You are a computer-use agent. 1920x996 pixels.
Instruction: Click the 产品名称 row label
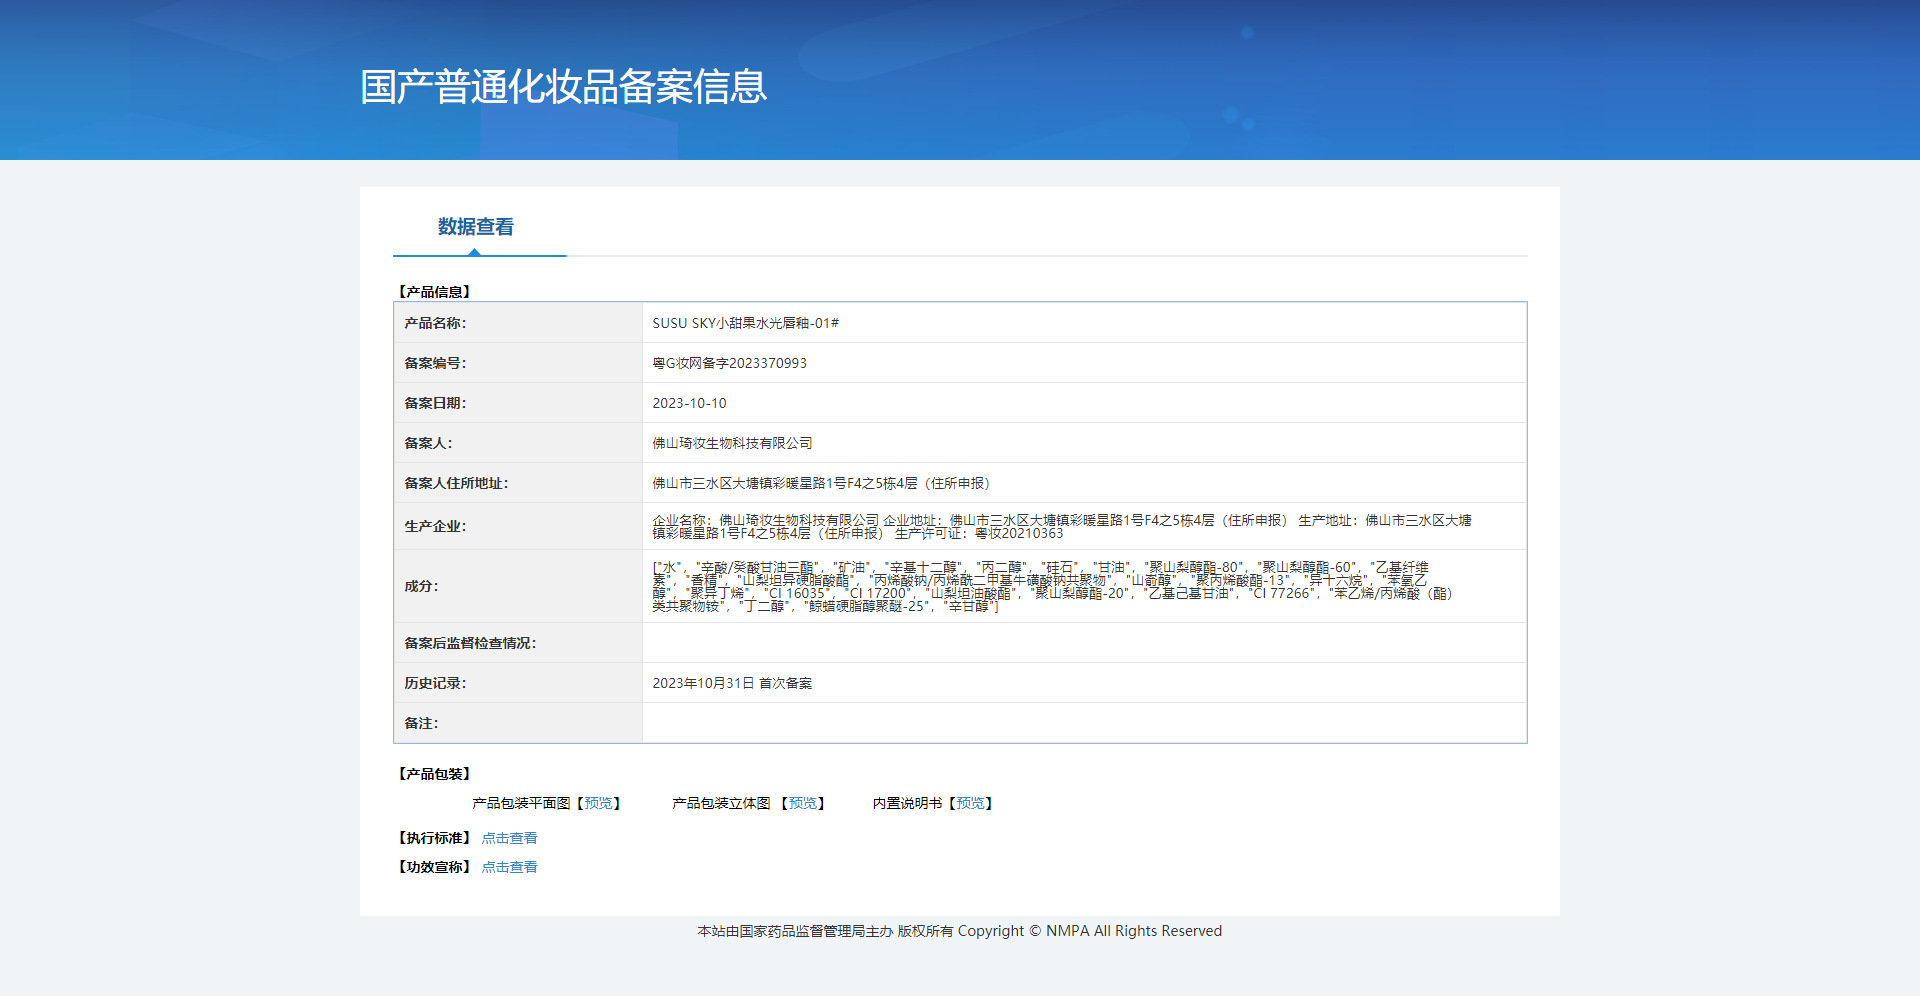[x=435, y=323]
